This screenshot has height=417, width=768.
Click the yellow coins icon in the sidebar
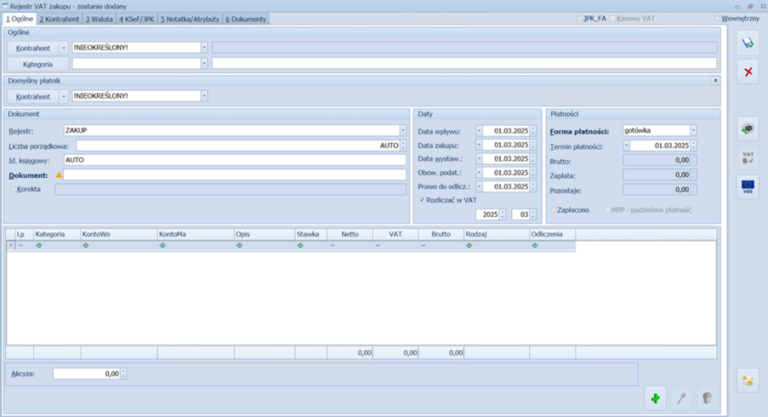pos(745,379)
